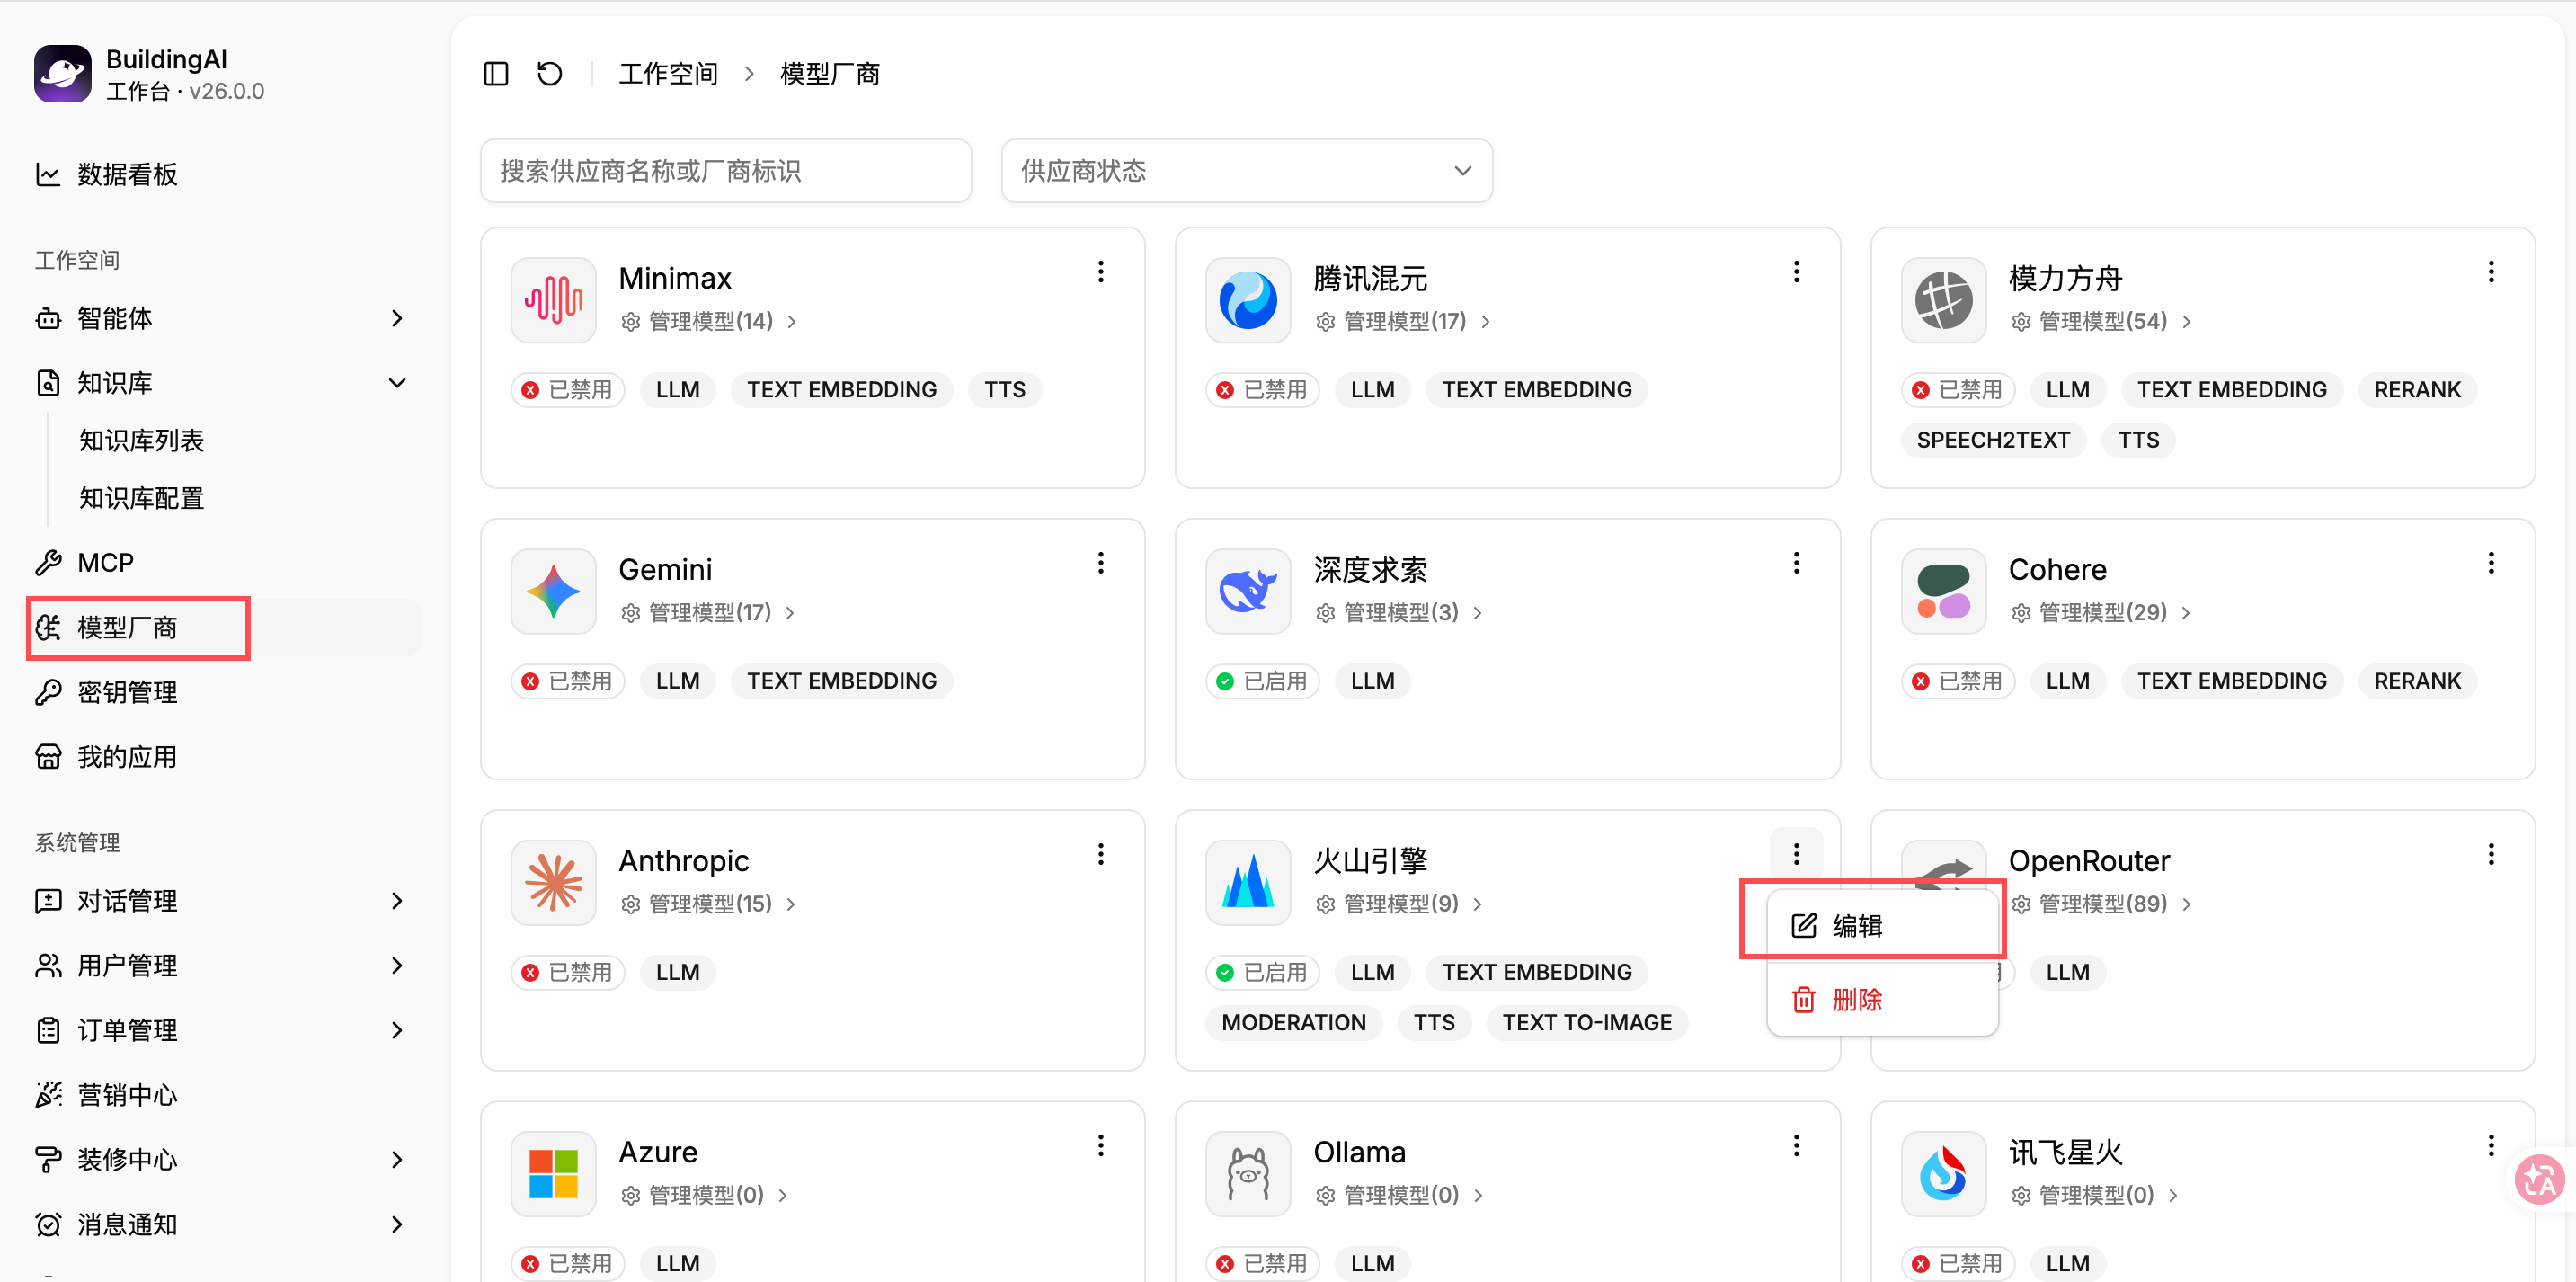The height and width of the screenshot is (1282, 2576).
Task: Open the BuildingAI logo
Action: [63, 74]
